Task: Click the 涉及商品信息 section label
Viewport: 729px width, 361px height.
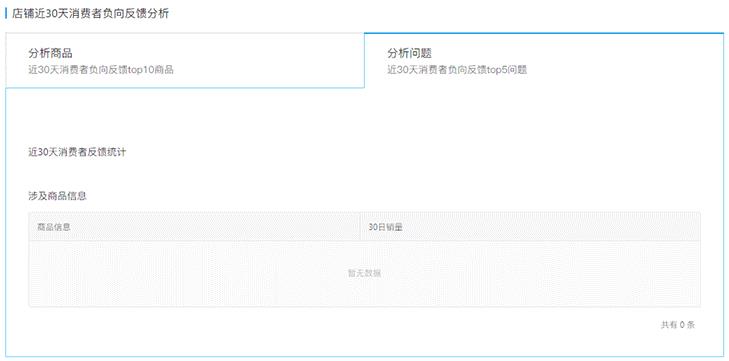Action: click(x=58, y=196)
